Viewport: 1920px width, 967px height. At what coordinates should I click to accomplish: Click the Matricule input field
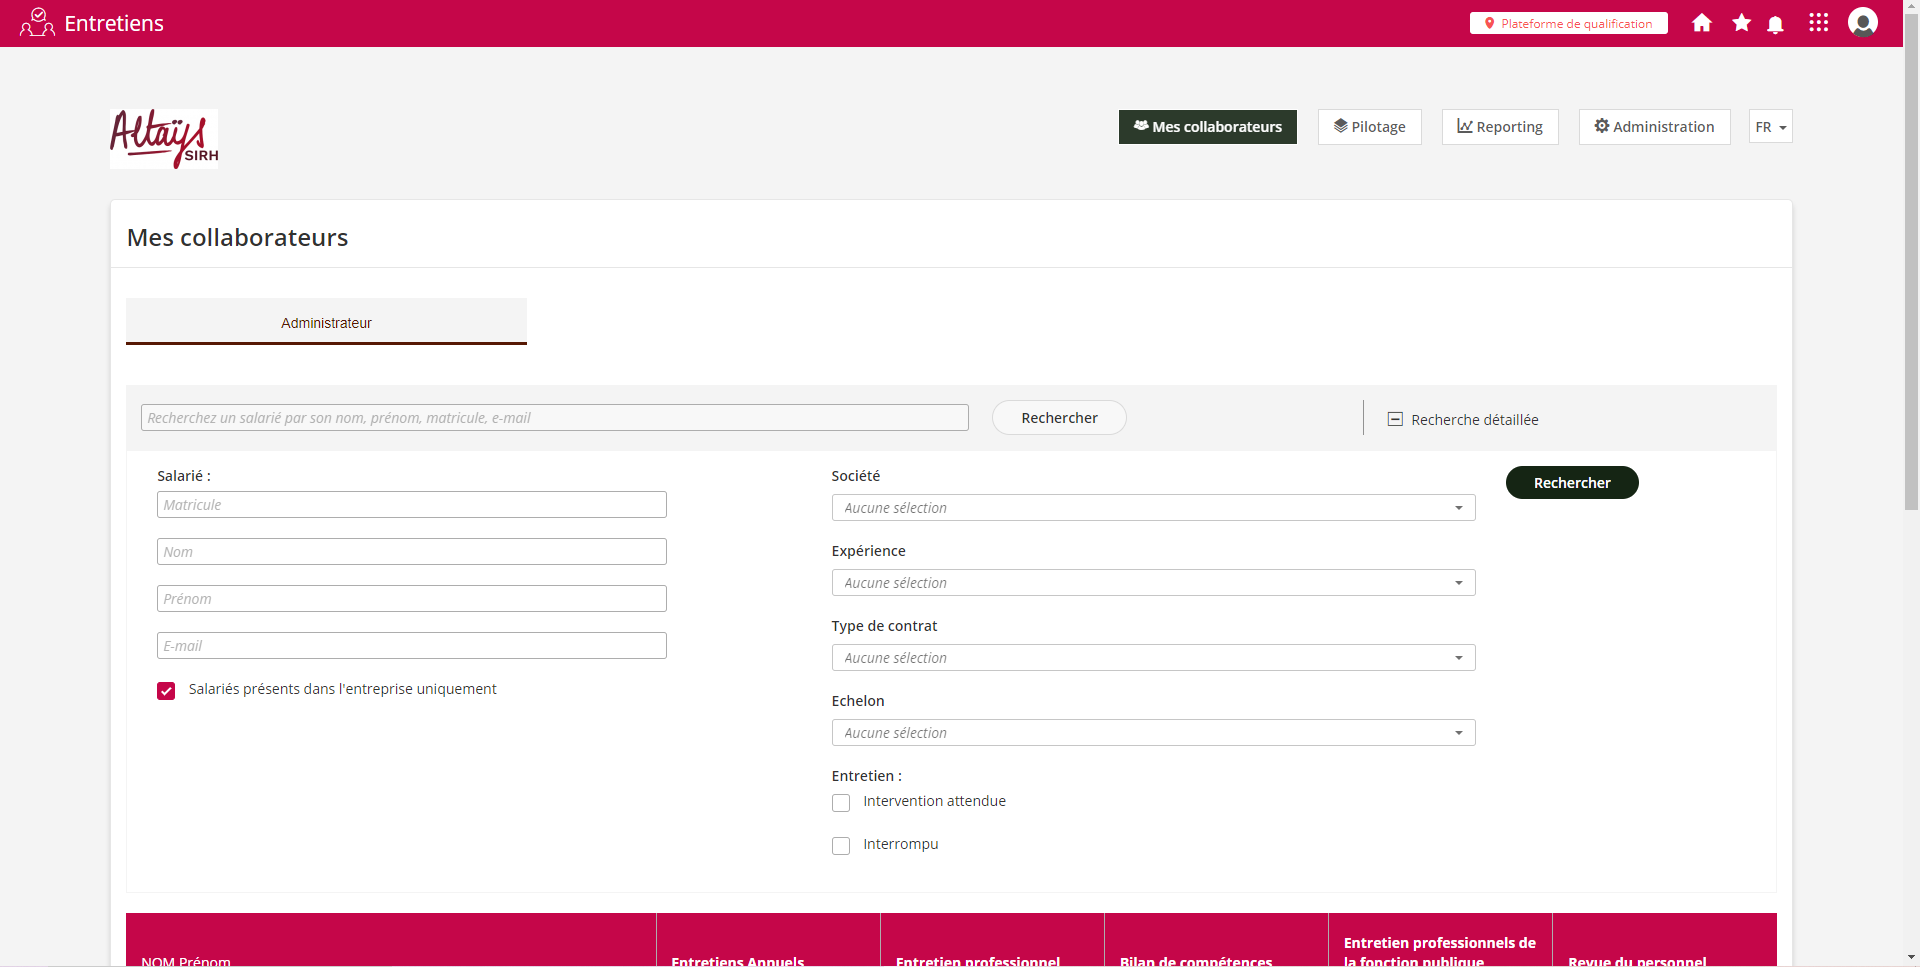(411, 505)
